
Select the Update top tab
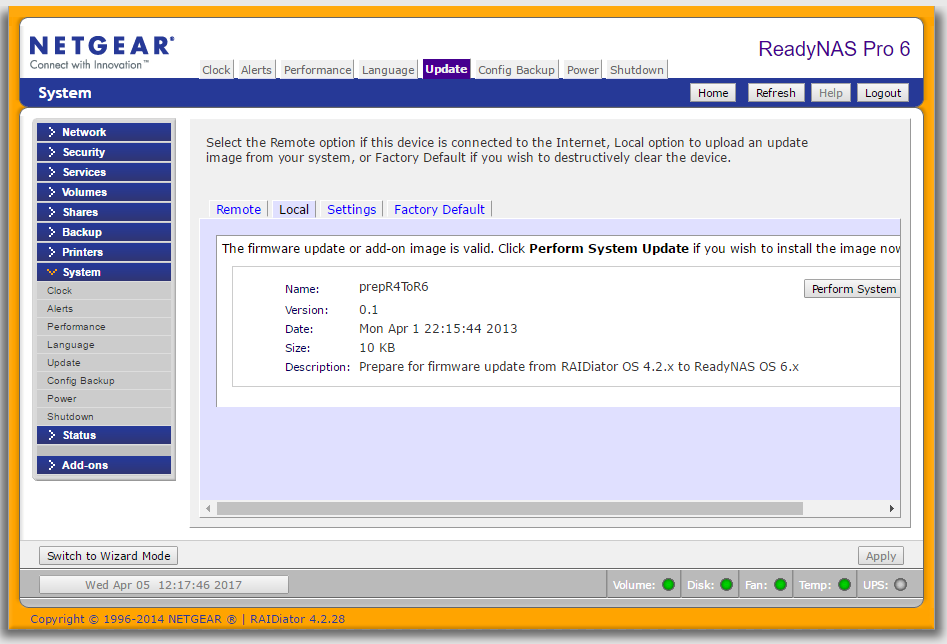[446, 69]
